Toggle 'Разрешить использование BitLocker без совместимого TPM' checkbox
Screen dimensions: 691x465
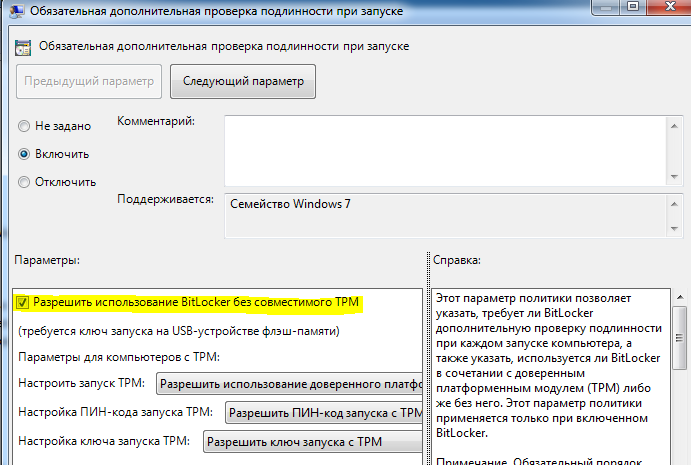tap(22, 302)
